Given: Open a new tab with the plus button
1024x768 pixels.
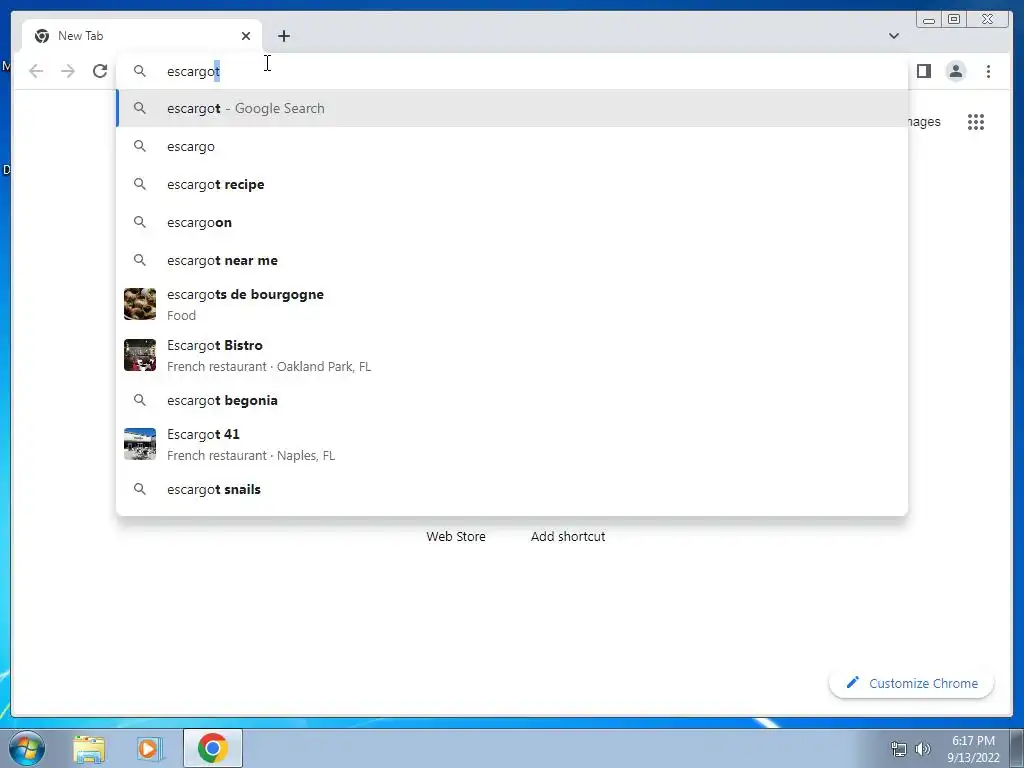Looking at the screenshot, I should (x=283, y=36).
